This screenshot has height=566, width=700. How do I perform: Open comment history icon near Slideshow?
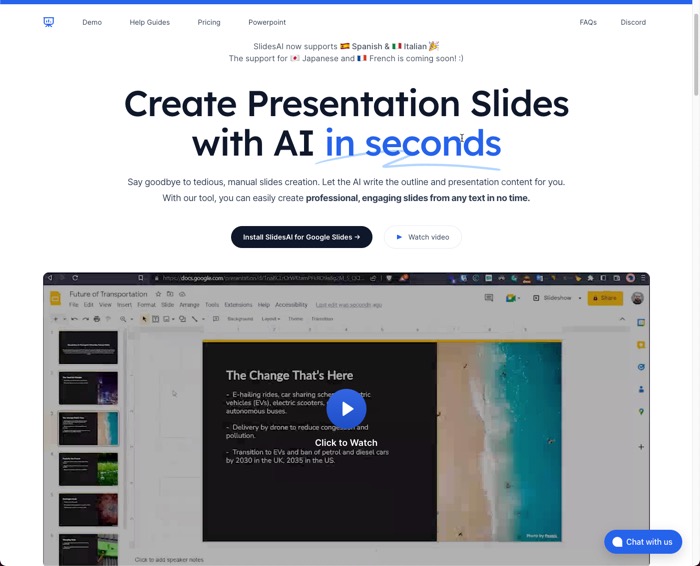(489, 298)
